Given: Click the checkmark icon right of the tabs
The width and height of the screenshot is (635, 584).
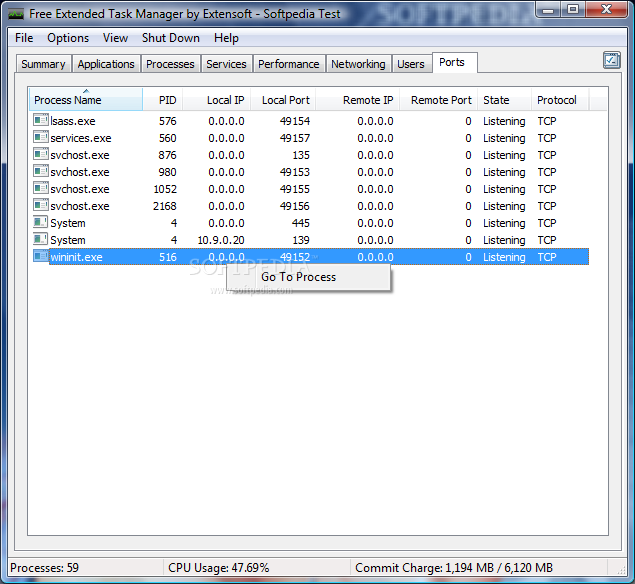Looking at the screenshot, I should pyautogui.click(x=612, y=60).
